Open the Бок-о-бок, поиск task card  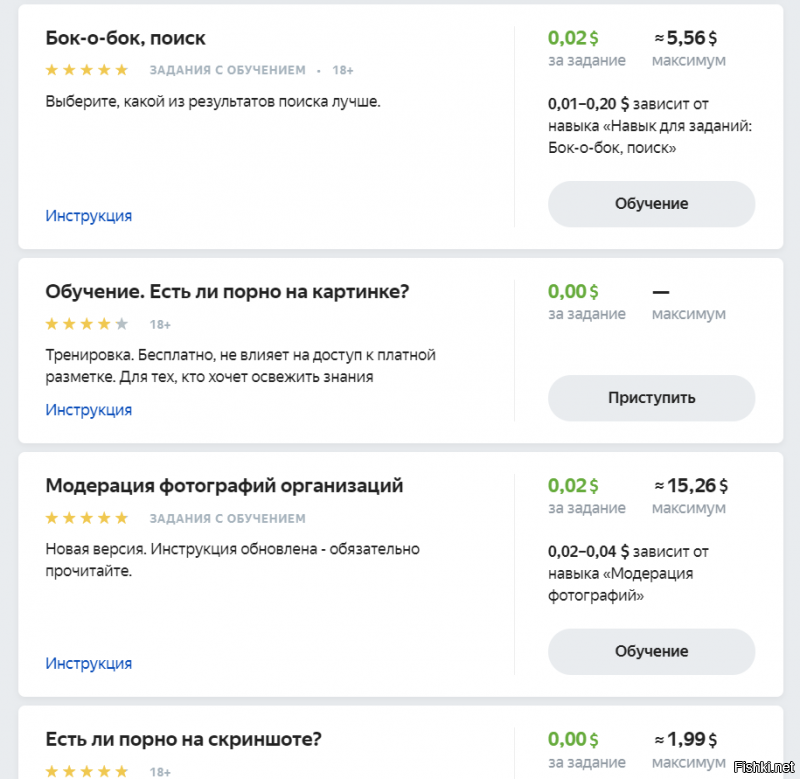(x=124, y=38)
